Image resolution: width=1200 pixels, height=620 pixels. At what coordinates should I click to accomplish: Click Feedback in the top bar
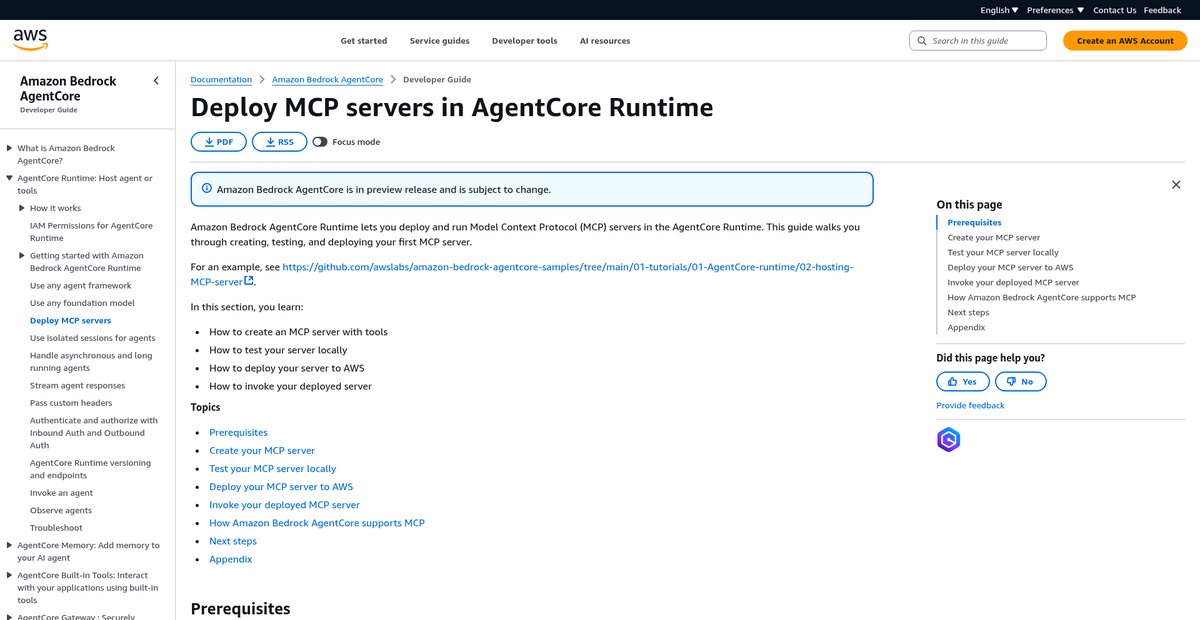pos(1162,10)
